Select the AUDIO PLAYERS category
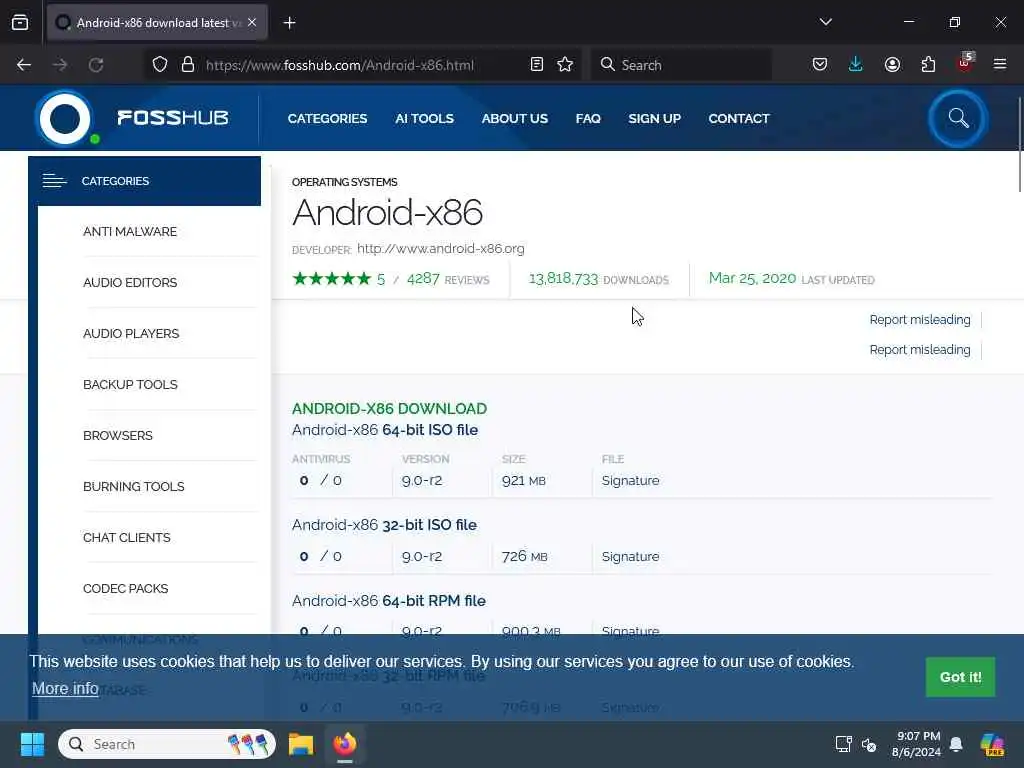Screen dimensions: 1024x768 tap(131, 334)
